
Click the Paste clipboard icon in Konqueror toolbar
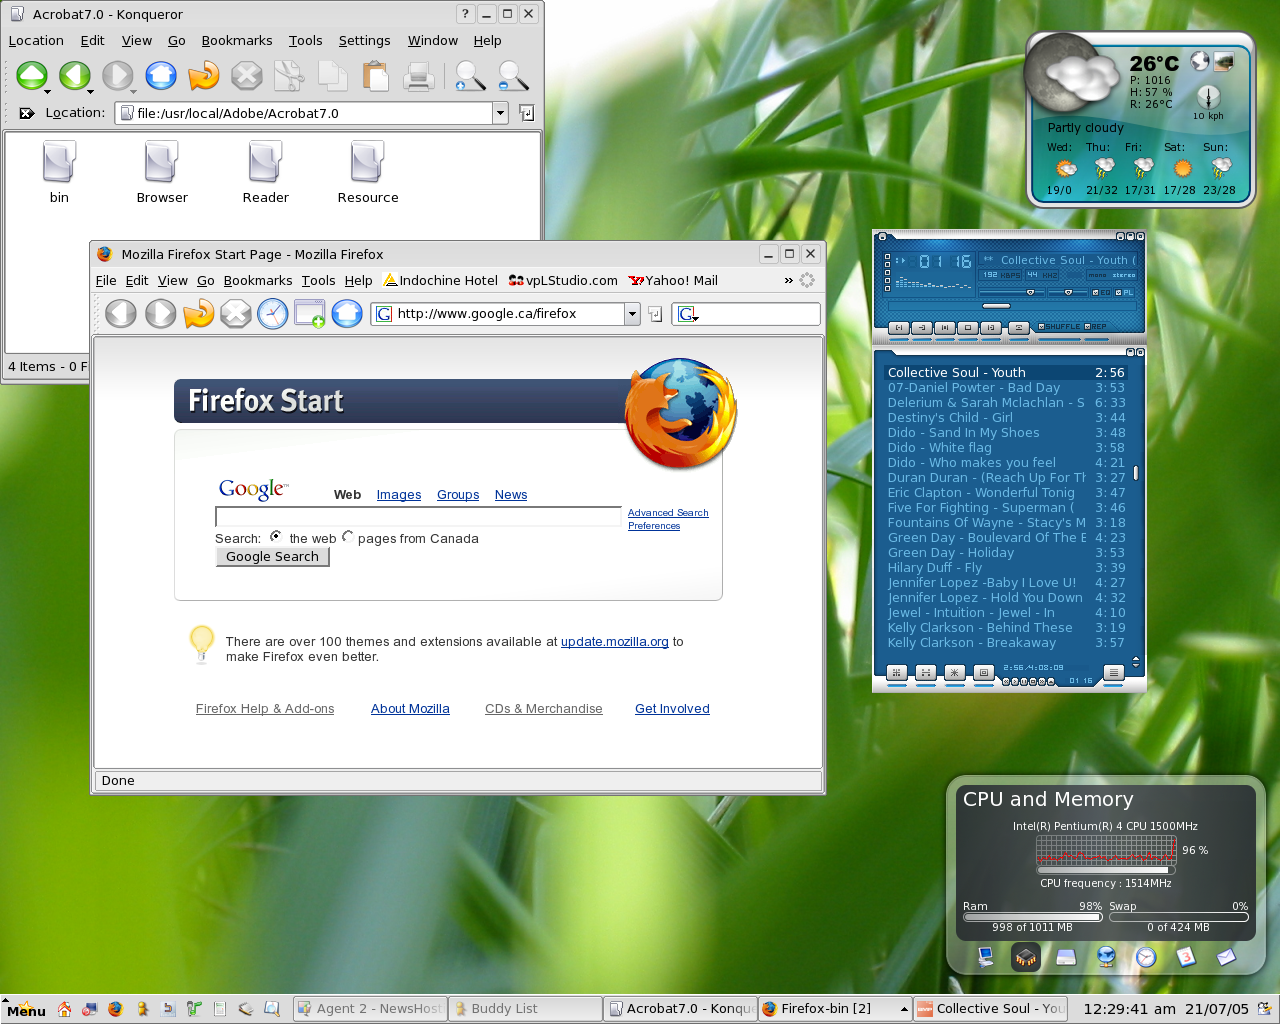(x=376, y=76)
